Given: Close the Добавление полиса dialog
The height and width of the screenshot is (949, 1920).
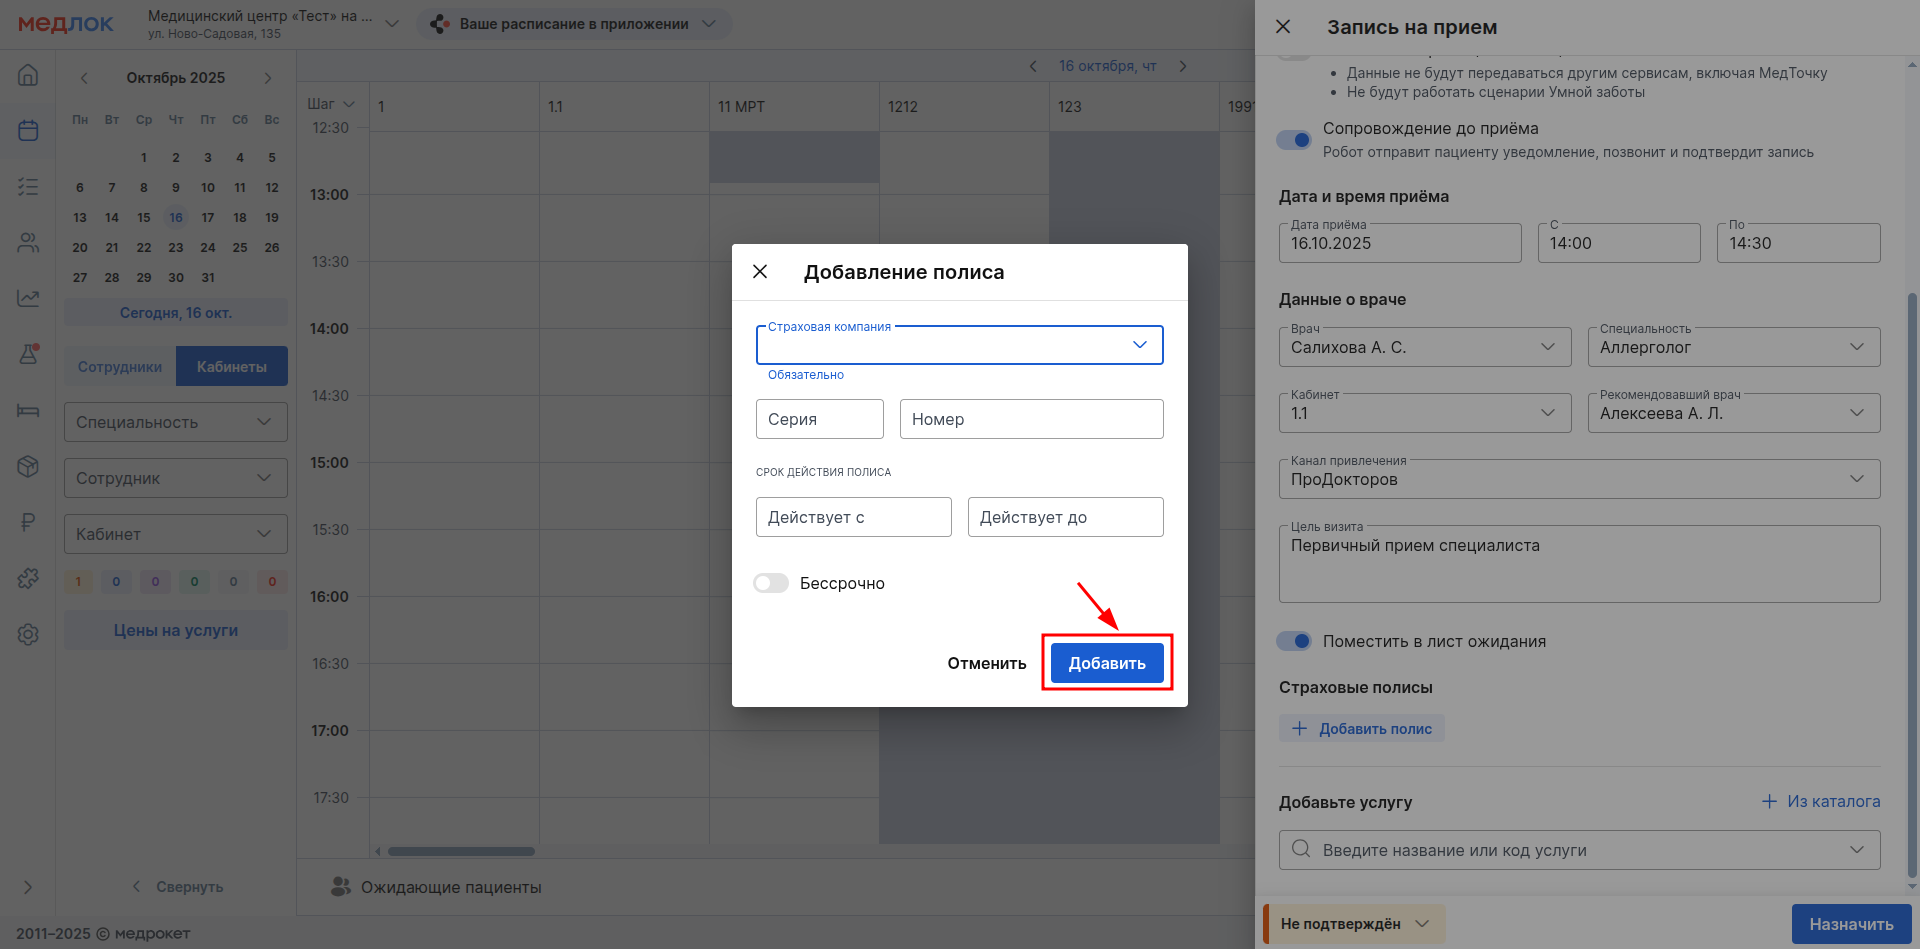Looking at the screenshot, I should tap(760, 272).
